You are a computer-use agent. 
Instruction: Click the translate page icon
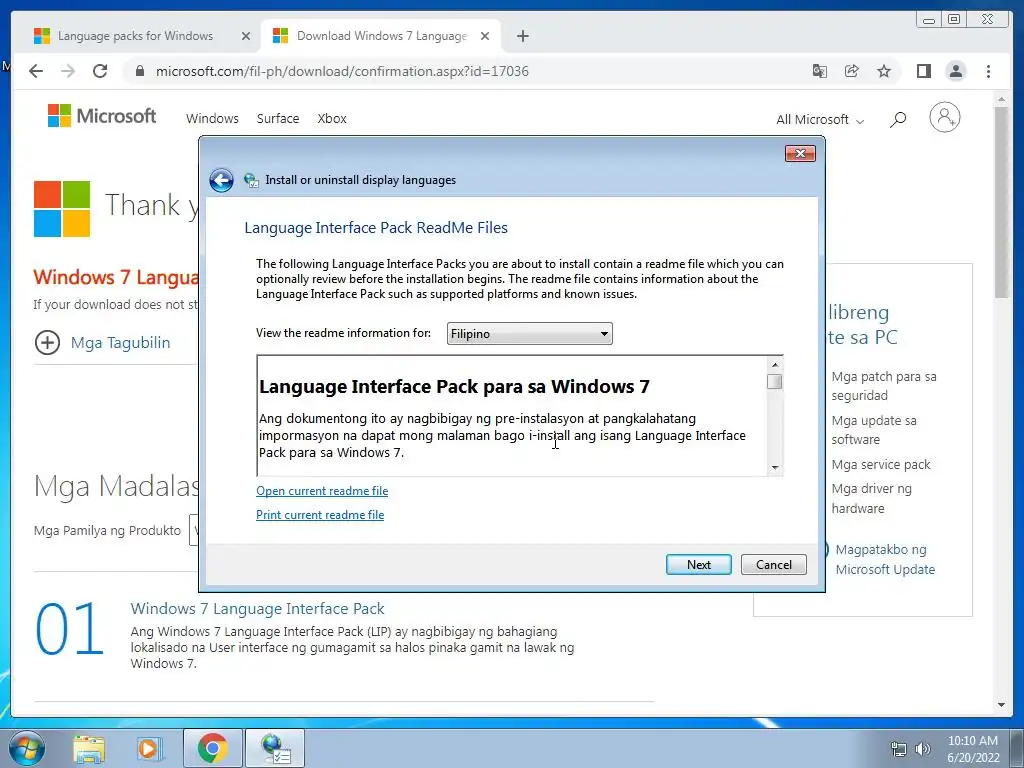pos(820,71)
